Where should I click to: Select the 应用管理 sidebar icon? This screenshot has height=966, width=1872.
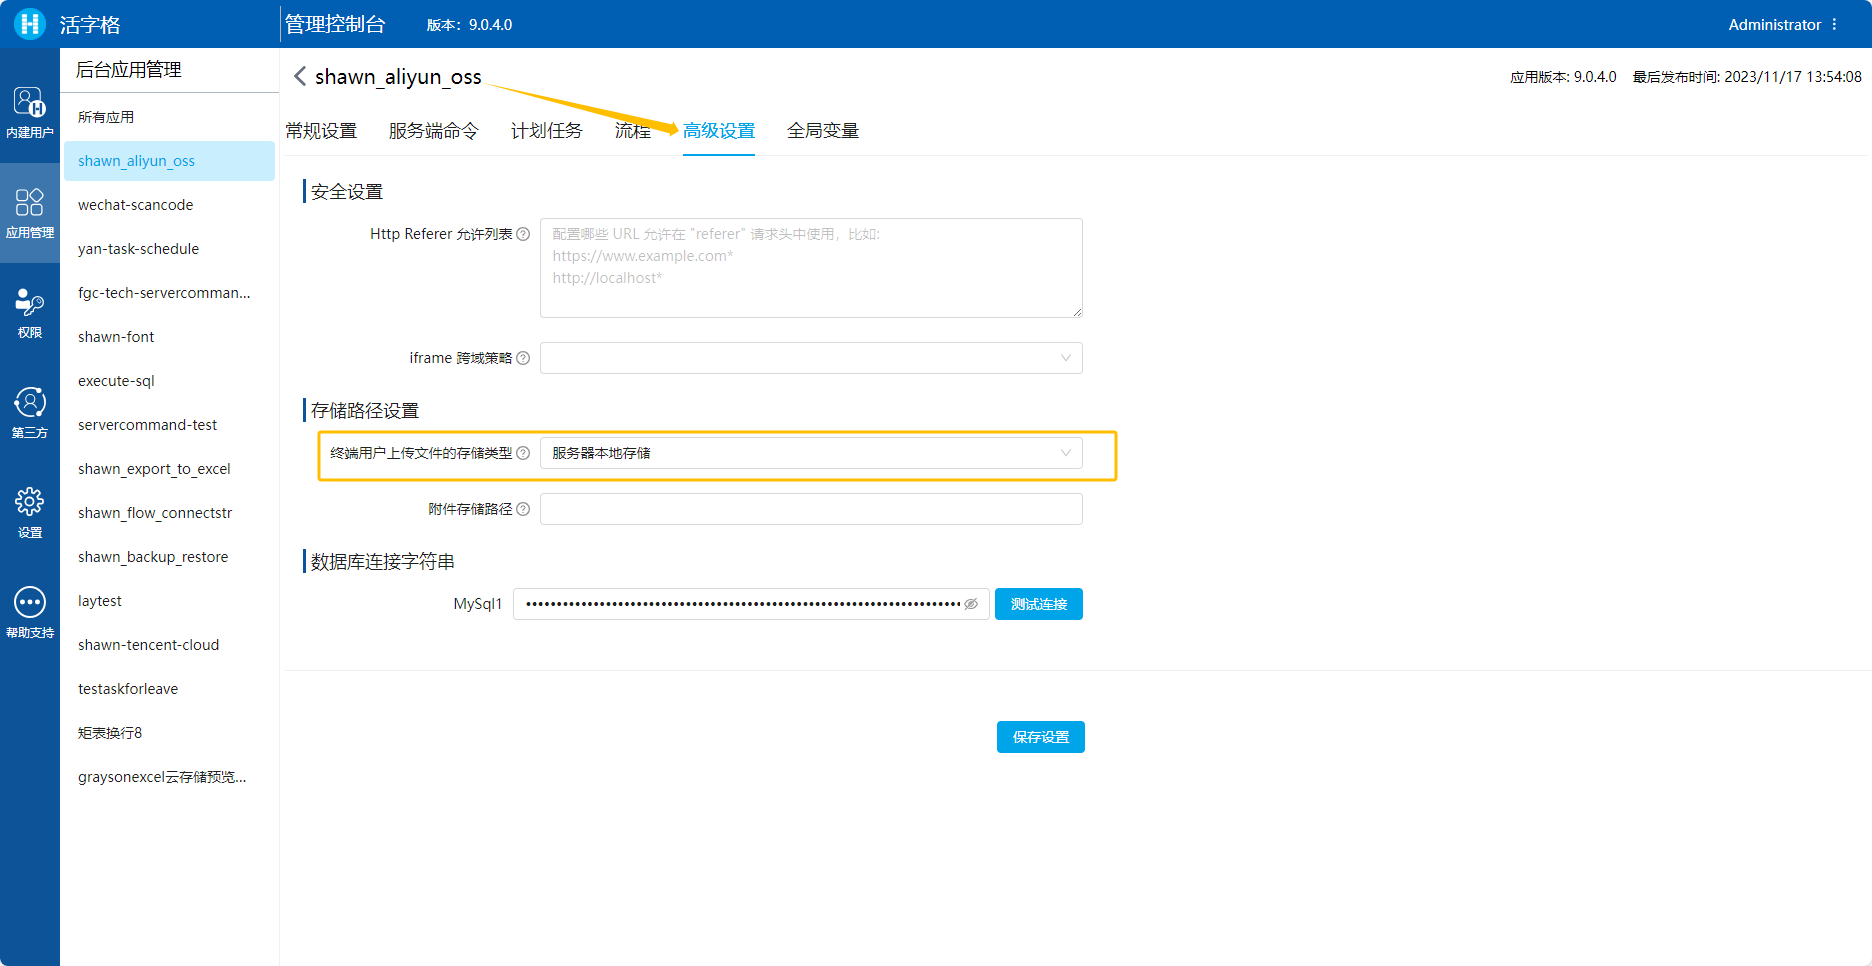pyautogui.click(x=29, y=212)
